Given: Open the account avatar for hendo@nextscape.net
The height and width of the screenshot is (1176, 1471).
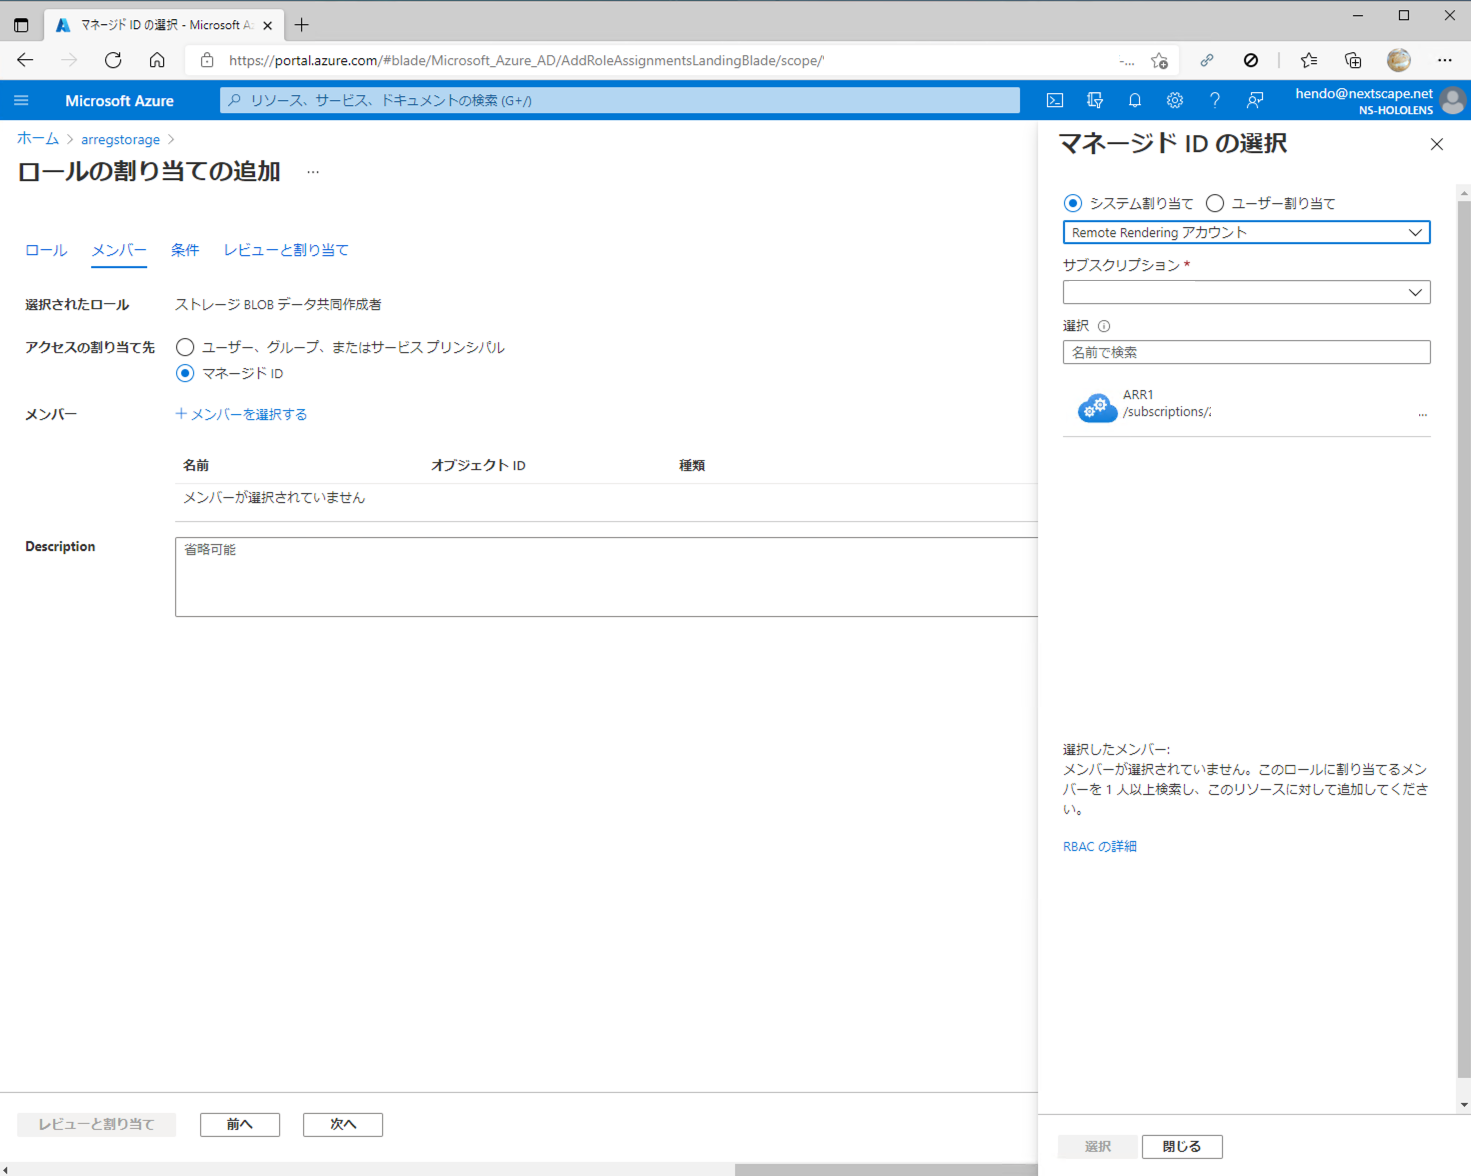Looking at the screenshot, I should point(1453,100).
